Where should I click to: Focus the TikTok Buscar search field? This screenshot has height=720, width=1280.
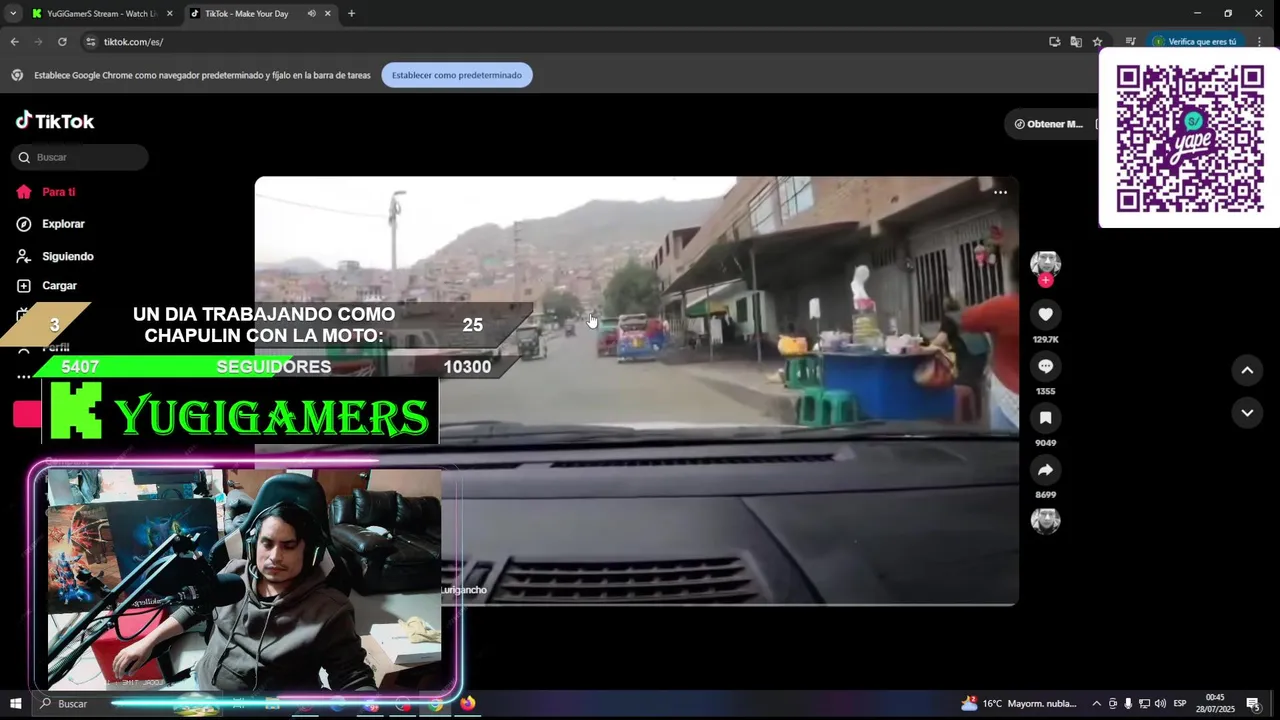[x=80, y=157]
